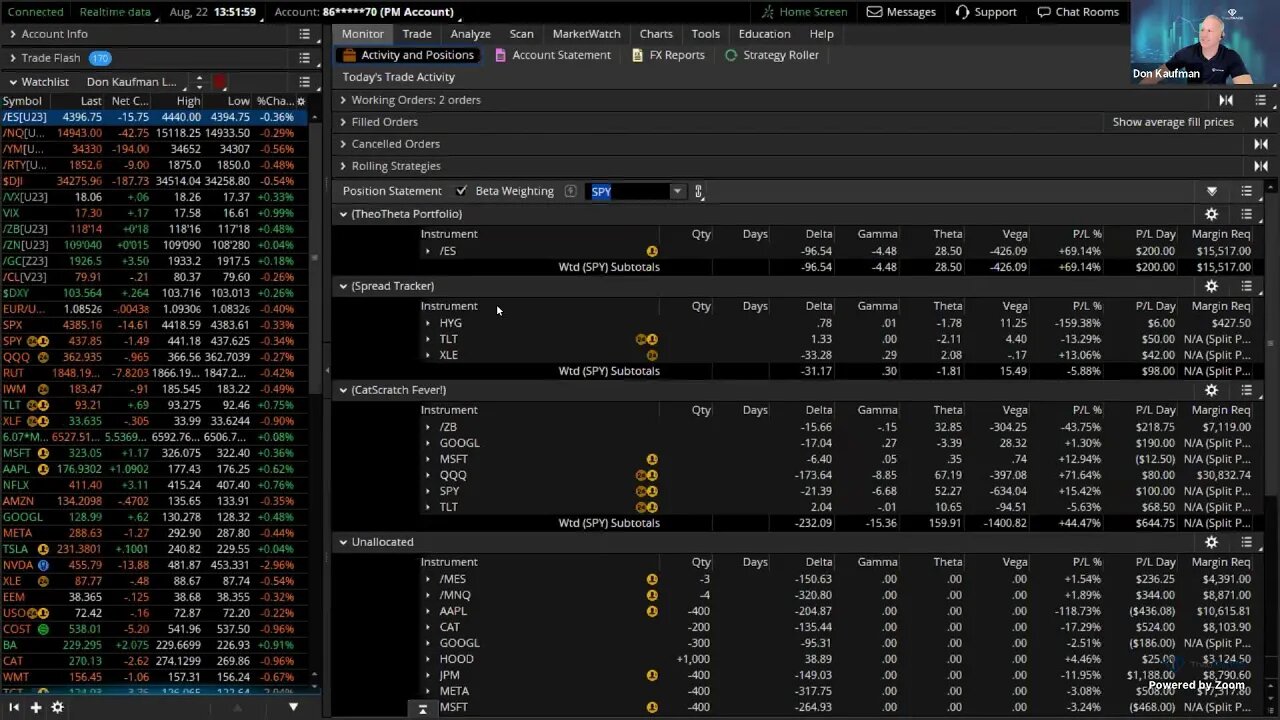Image resolution: width=1280 pixels, height=720 pixels.
Task: Collapse the (TheoTheta Portfolio) group
Action: (x=343, y=214)
